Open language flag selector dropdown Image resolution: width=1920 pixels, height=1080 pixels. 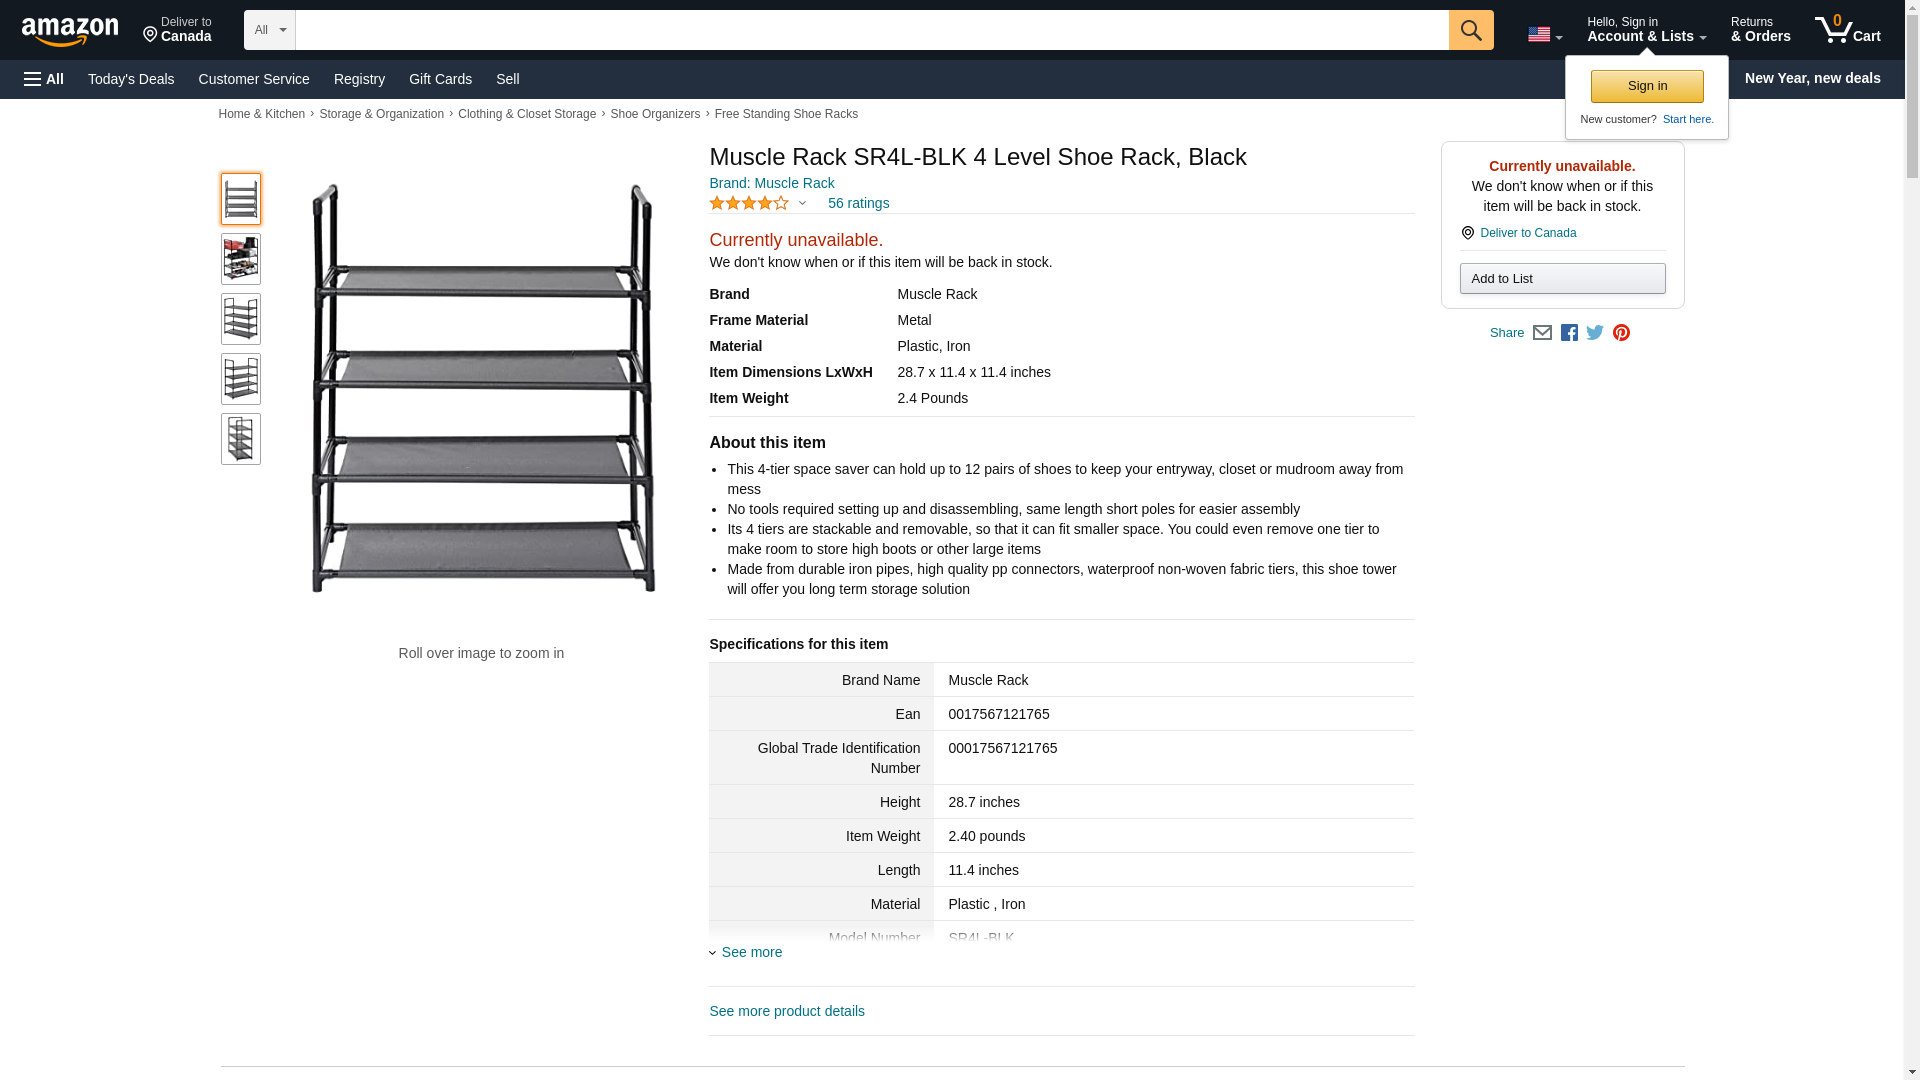click(1544, 35)
